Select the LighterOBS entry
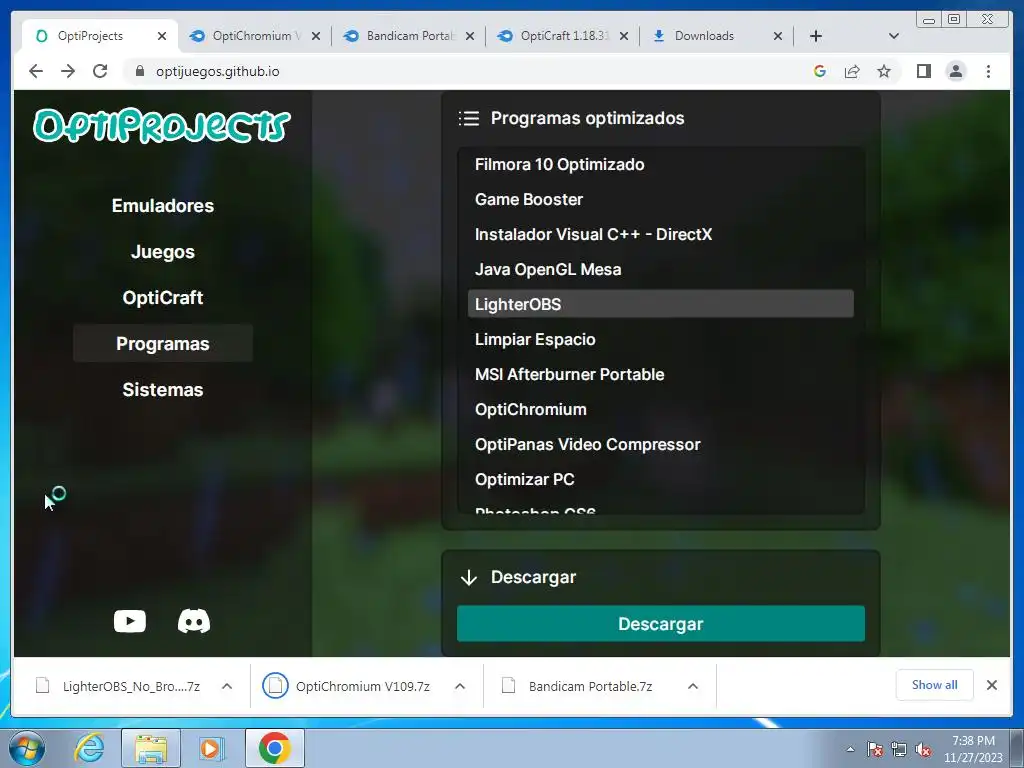This screenshot has width=1024, height=768. [x=661, y=304]
